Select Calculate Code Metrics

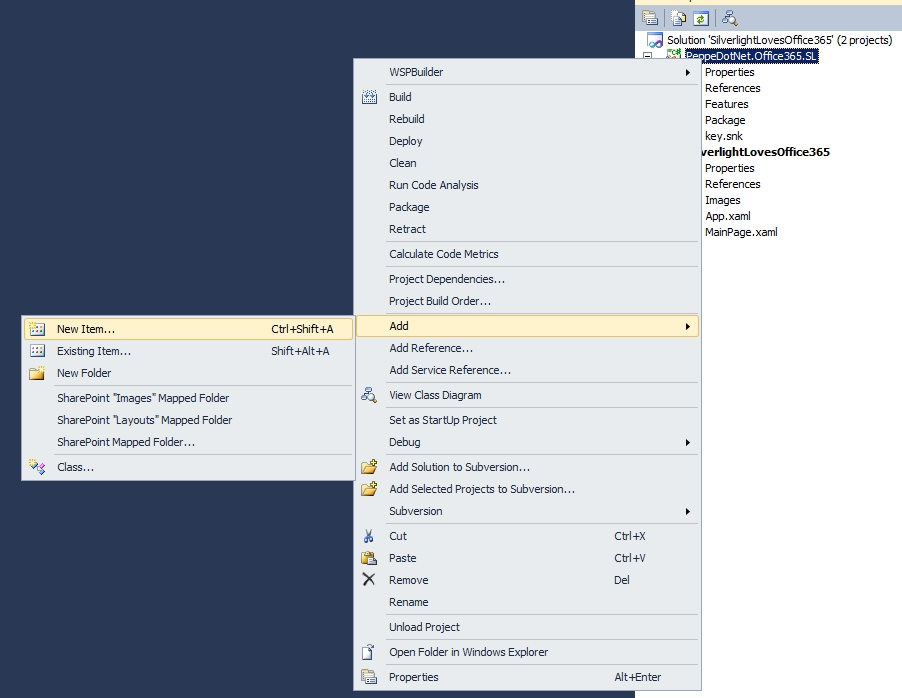(528, 254)
